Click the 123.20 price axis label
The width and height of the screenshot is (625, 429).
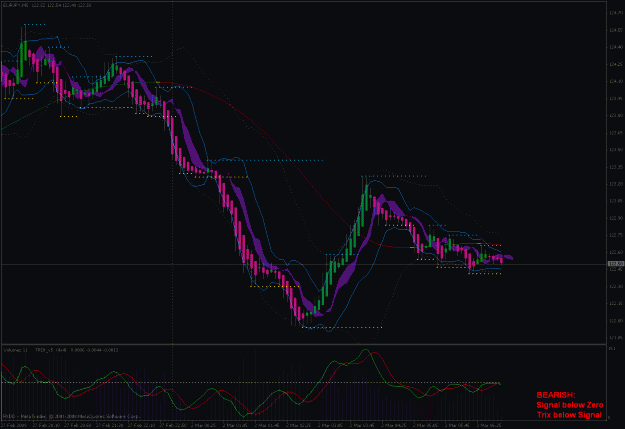tap(616, 184)
